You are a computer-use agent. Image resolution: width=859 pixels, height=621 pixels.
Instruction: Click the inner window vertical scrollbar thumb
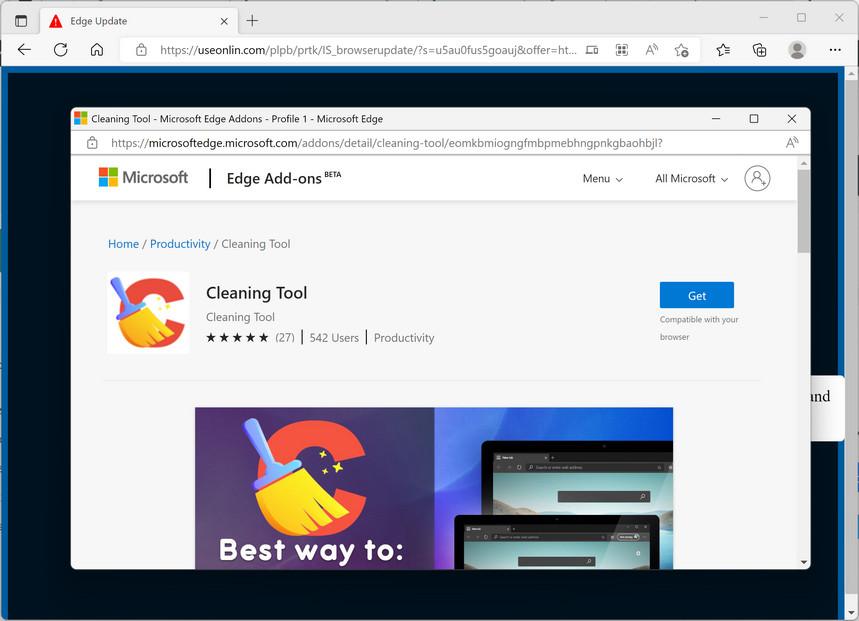click(x=804, y=211)
